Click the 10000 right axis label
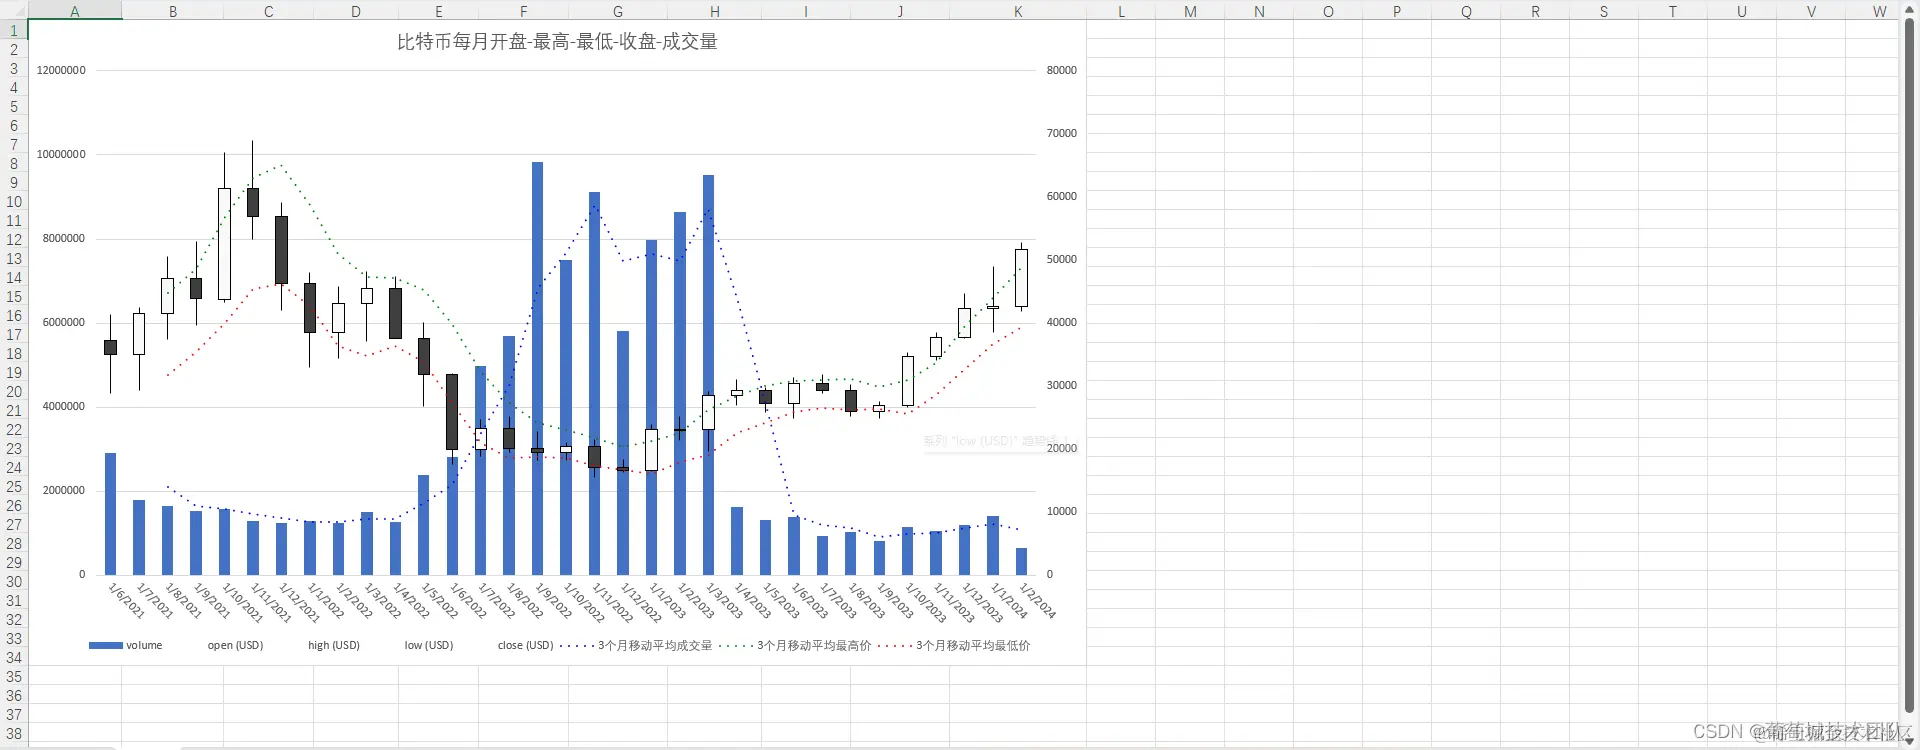 point(1062,511)
